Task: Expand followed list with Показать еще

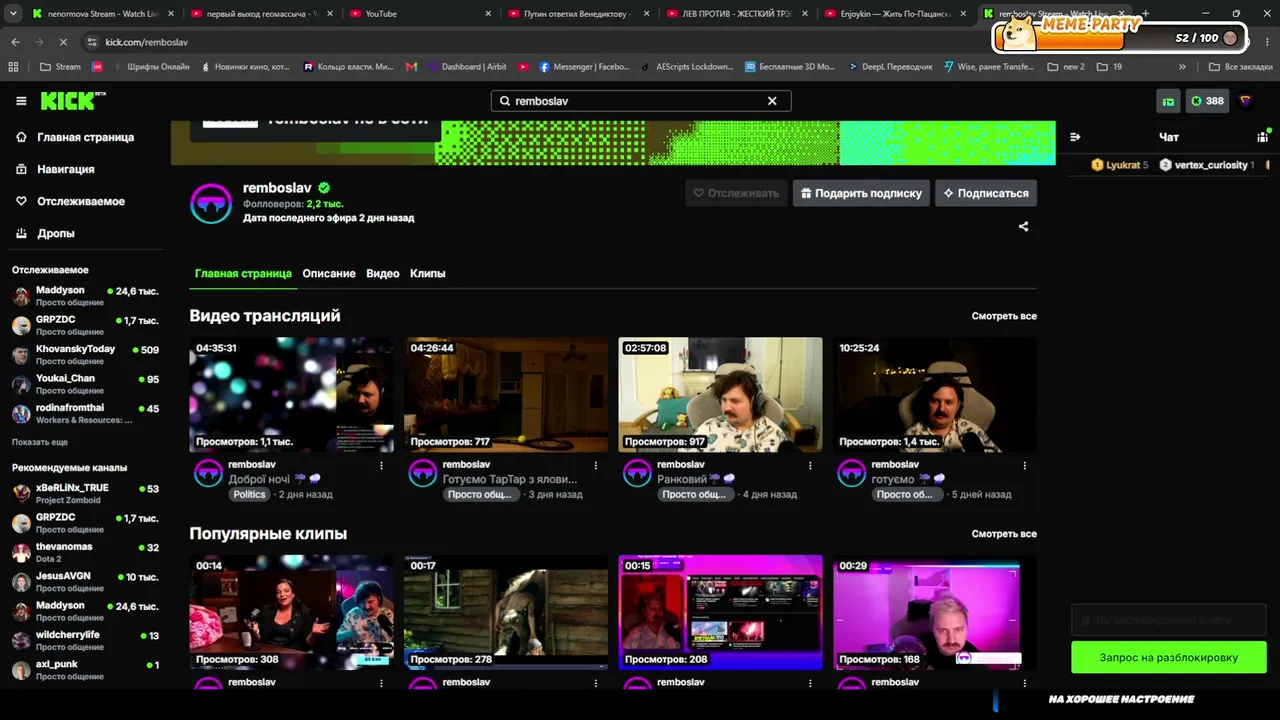Action: (x=40, y=442)
